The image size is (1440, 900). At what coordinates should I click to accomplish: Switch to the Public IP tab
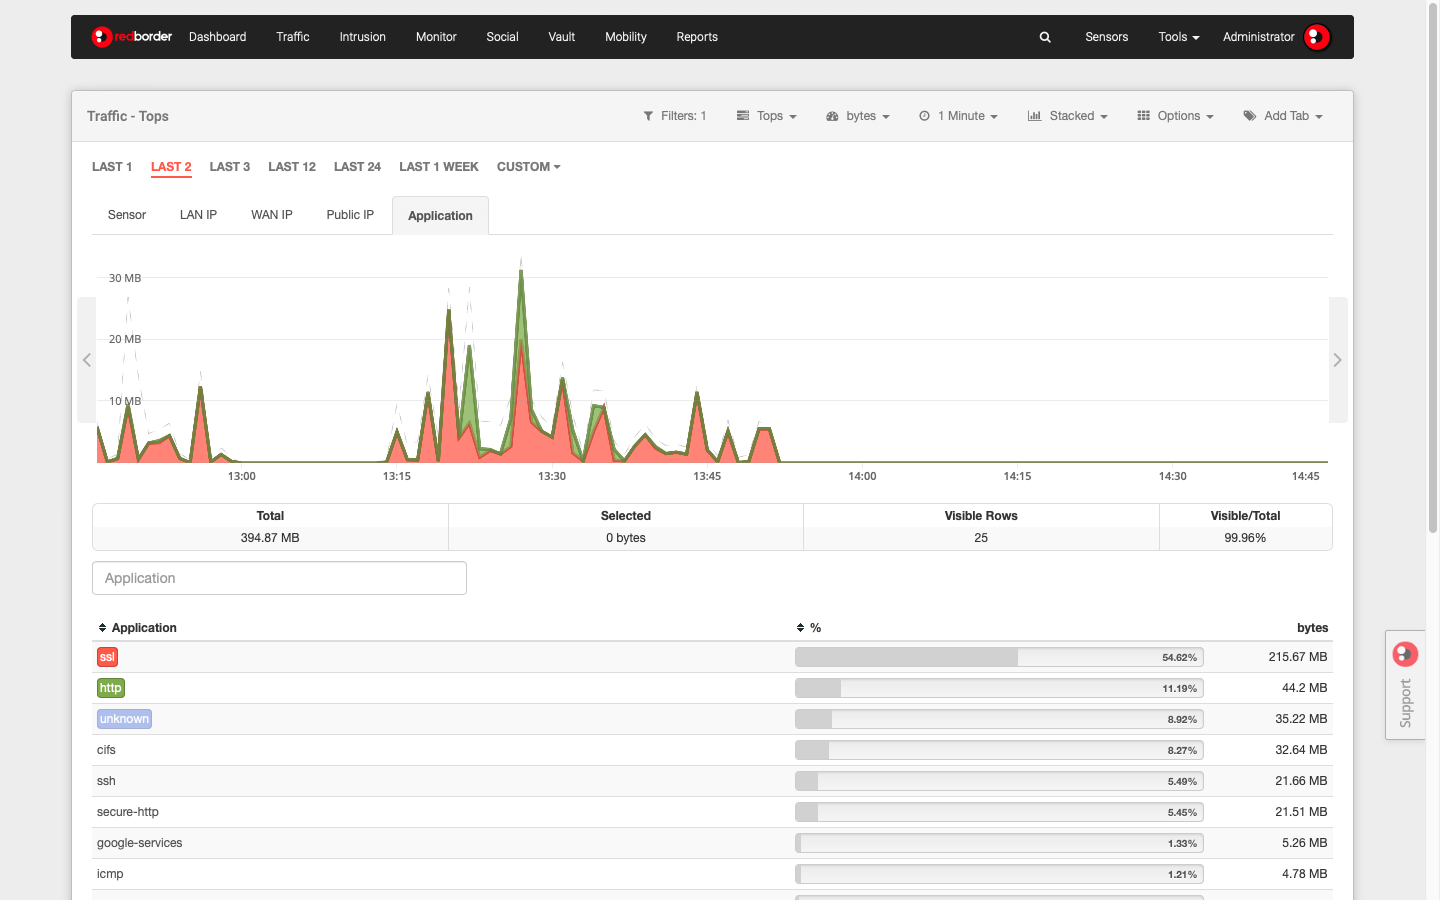point(350,215)
